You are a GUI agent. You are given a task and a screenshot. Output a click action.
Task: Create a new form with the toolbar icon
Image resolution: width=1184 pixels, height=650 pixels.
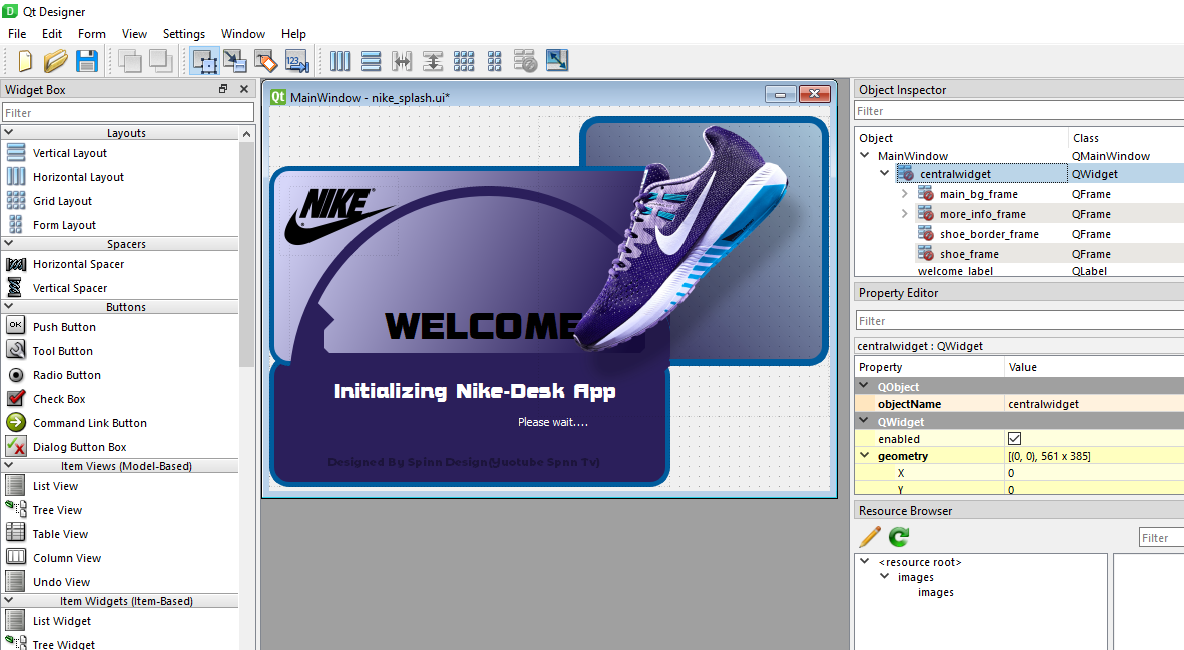click(25, 61)
